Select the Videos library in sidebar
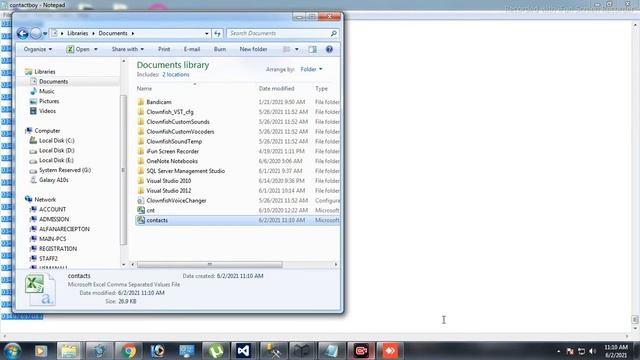The width and height of the screenshot is (640, 360). point(47,111)
